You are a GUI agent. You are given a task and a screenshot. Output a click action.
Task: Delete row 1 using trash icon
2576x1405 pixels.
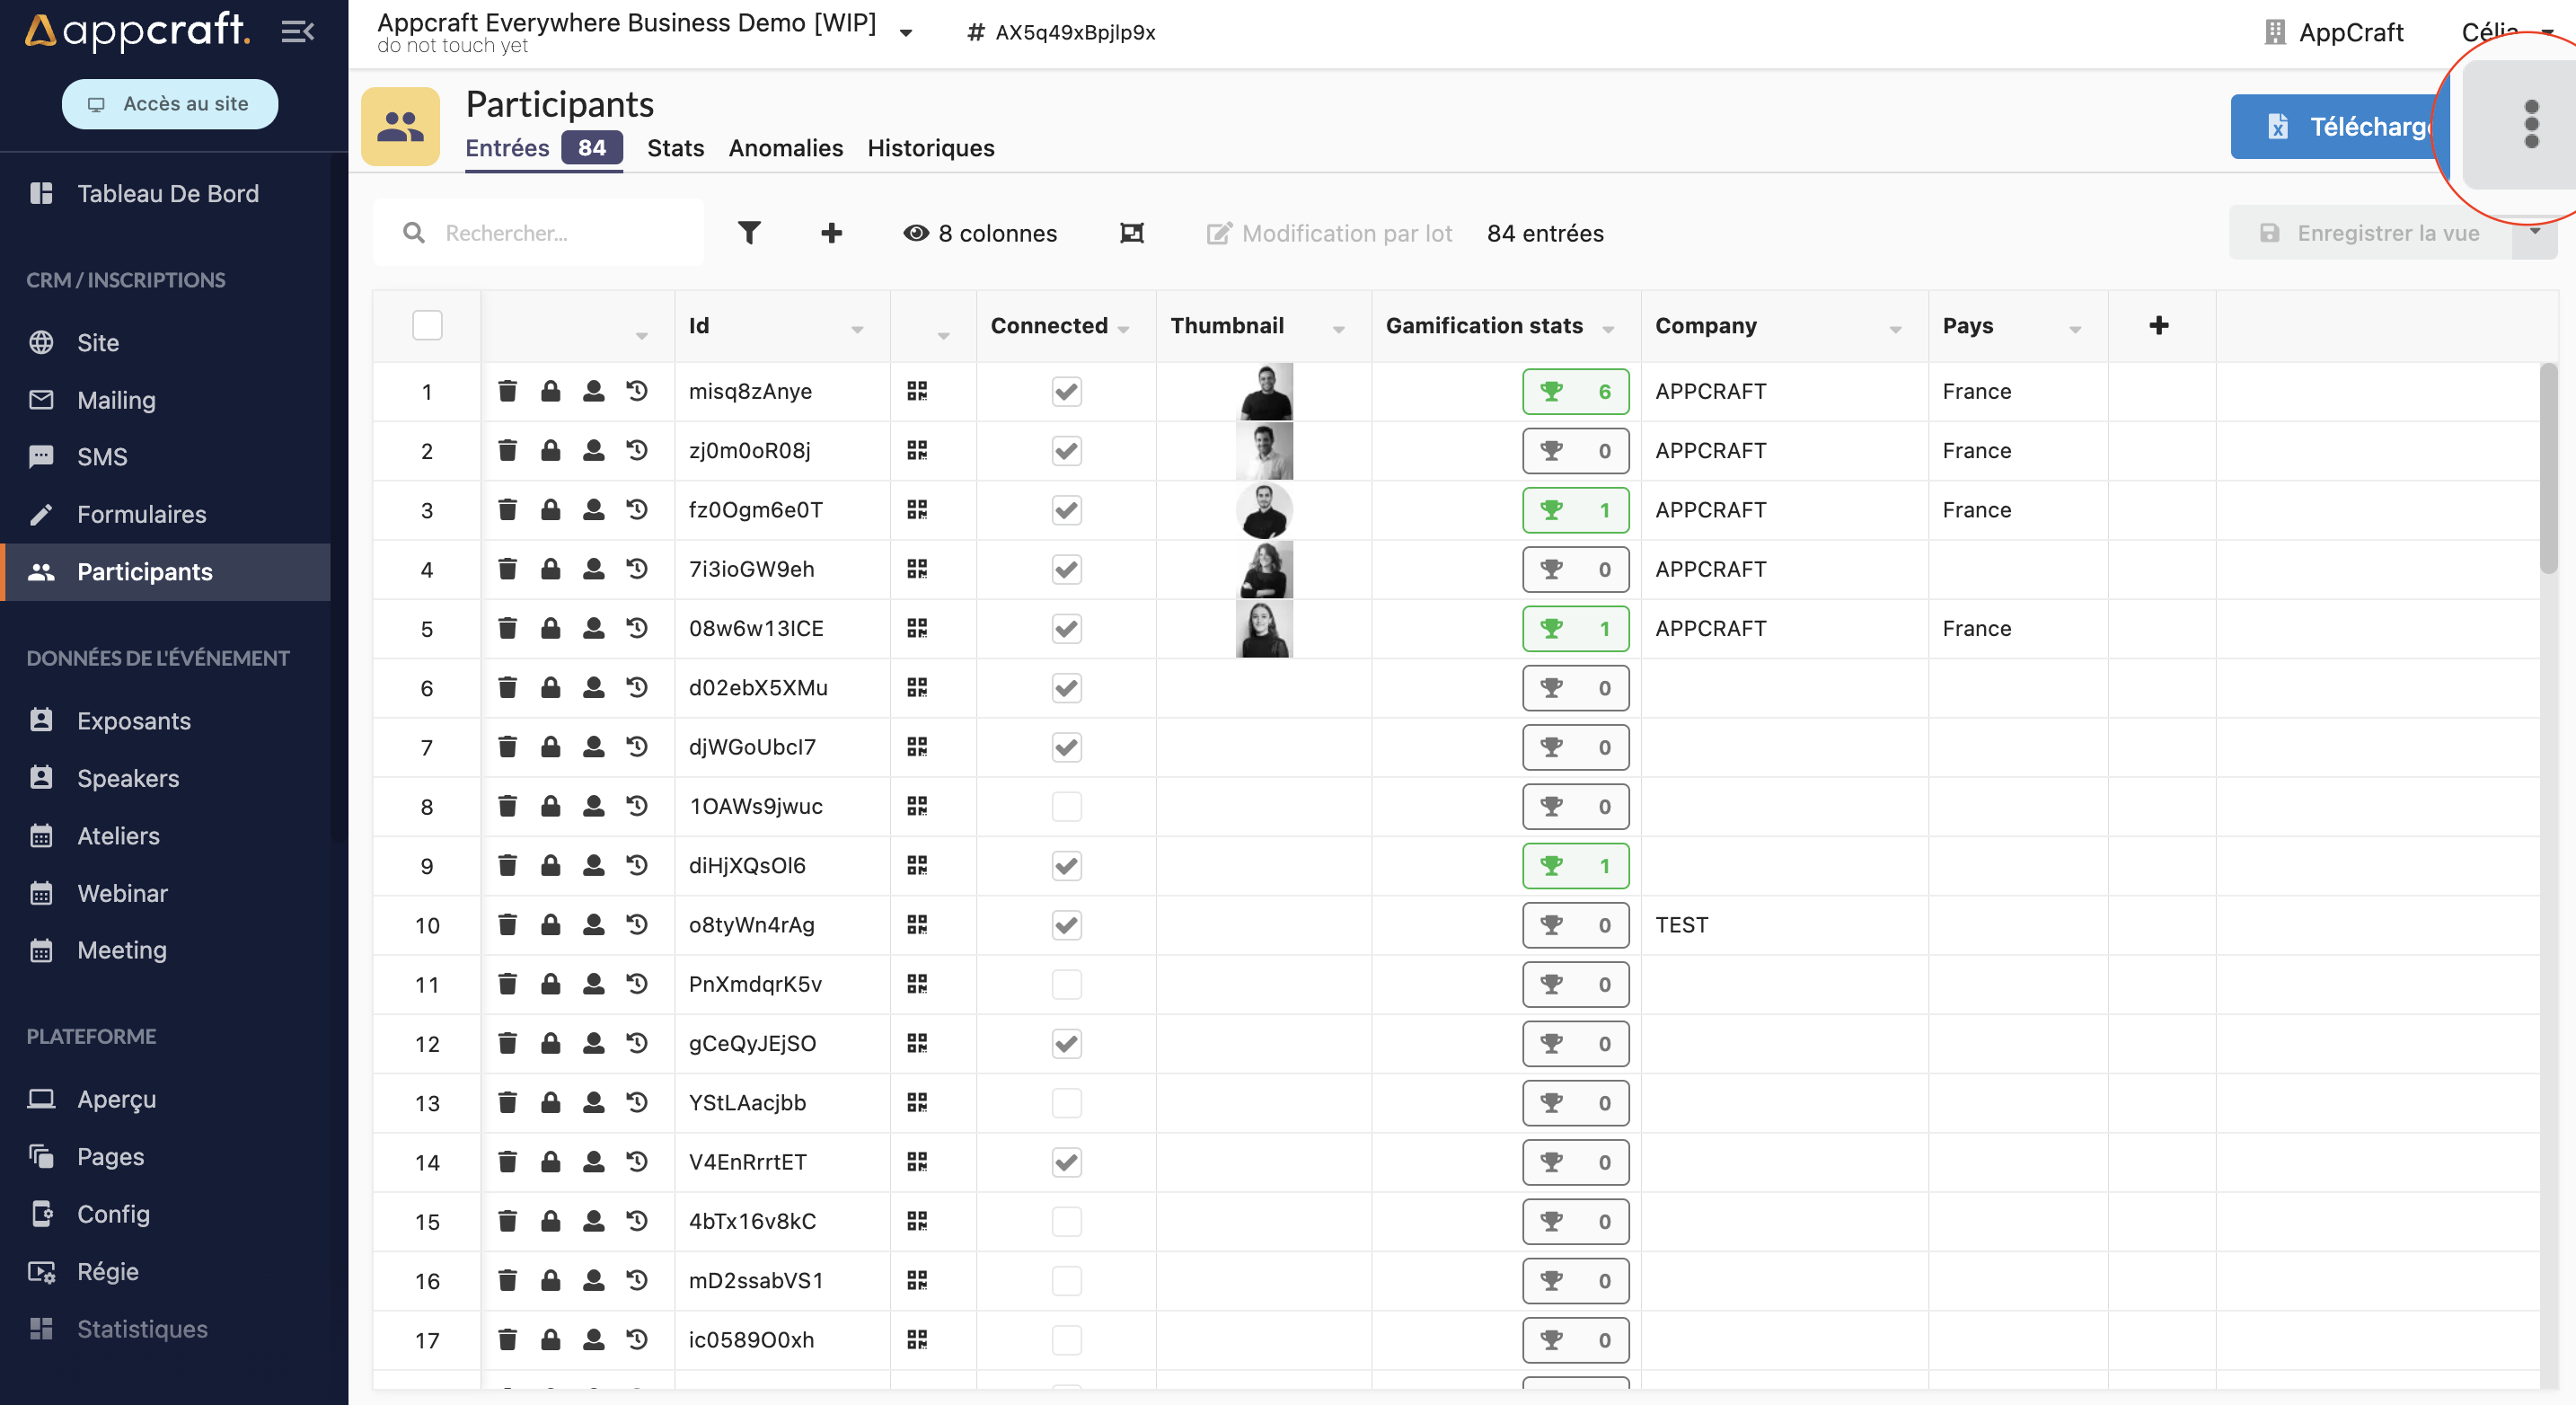coord(508,391)
